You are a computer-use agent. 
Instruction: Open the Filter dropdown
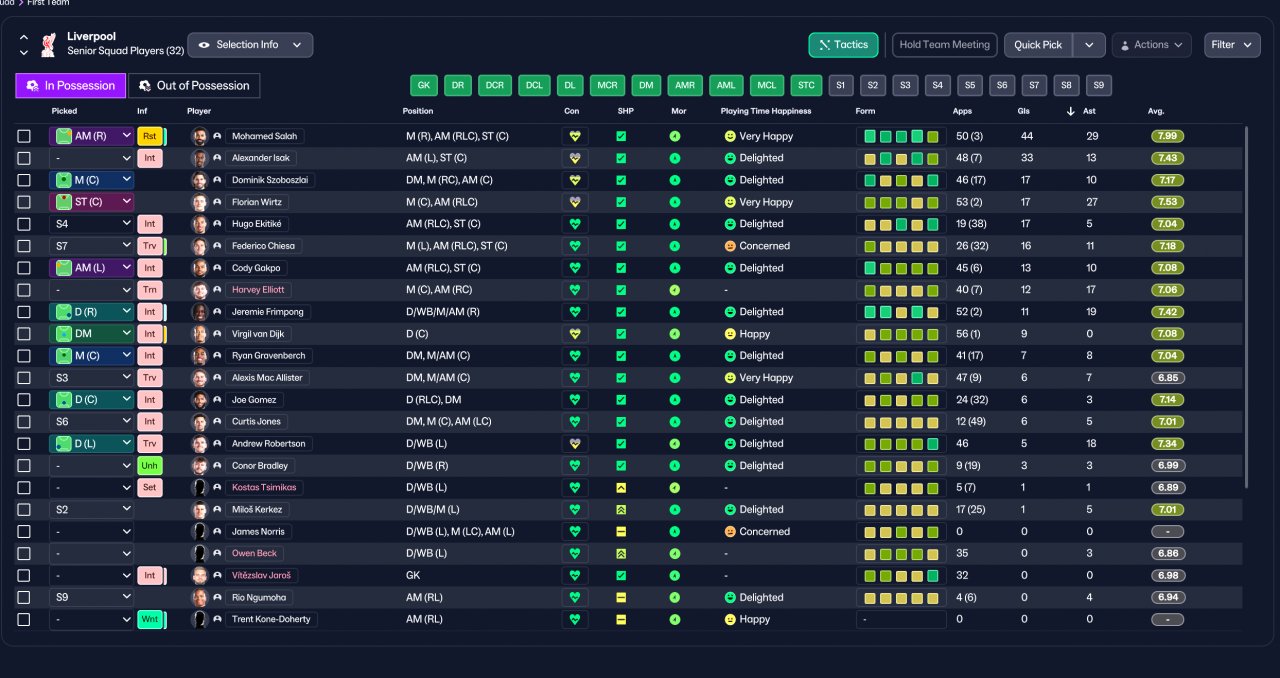pyautogui.click(x=1232, y=45)
